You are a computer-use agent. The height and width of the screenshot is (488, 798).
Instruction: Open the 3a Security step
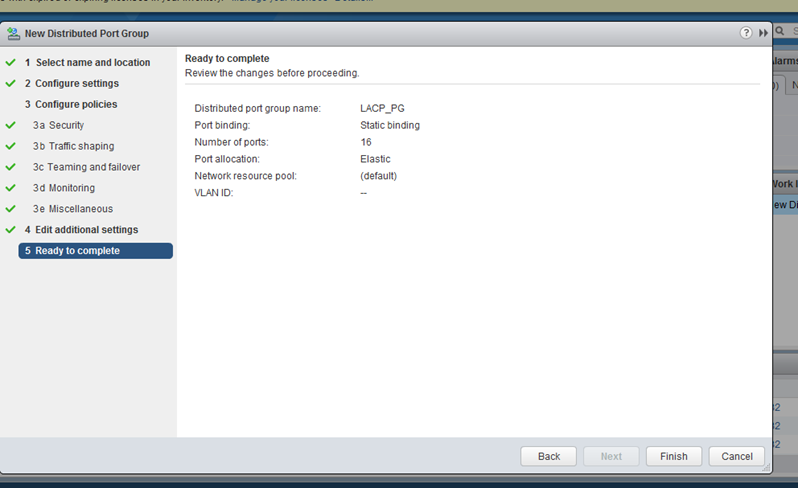pos(59,125)
